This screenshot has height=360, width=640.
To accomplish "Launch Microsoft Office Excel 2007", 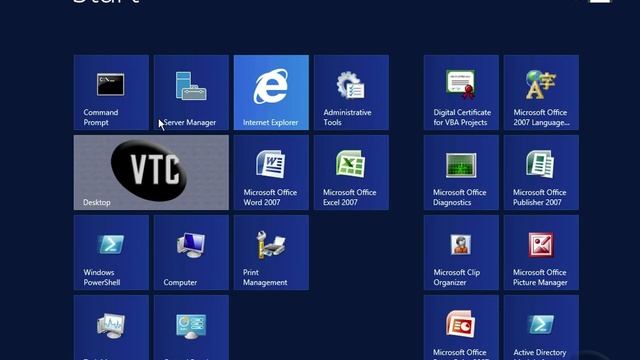I will (351, 172).
